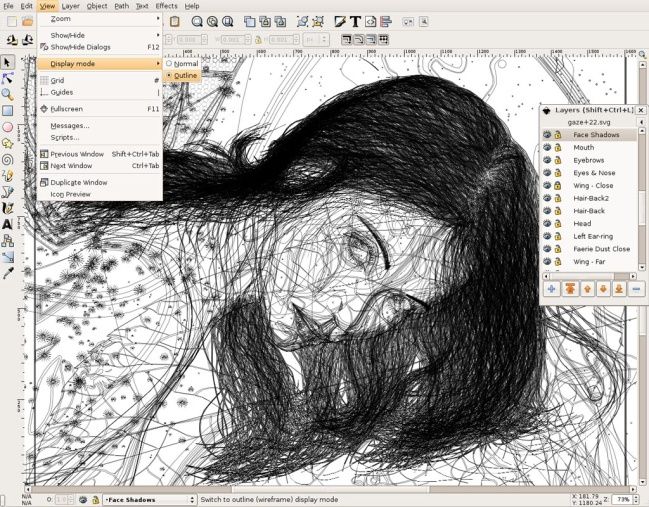649x507 pixels.
Task: Select the Head layer in list
Action: point(583,224)
